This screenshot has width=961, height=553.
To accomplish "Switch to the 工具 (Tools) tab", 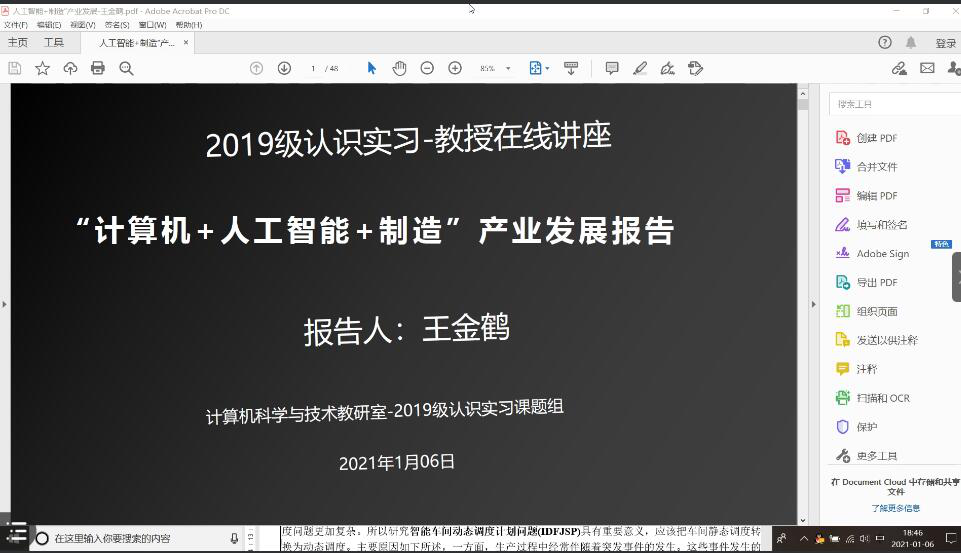I will pyautogui.click(x=53, y=43).
